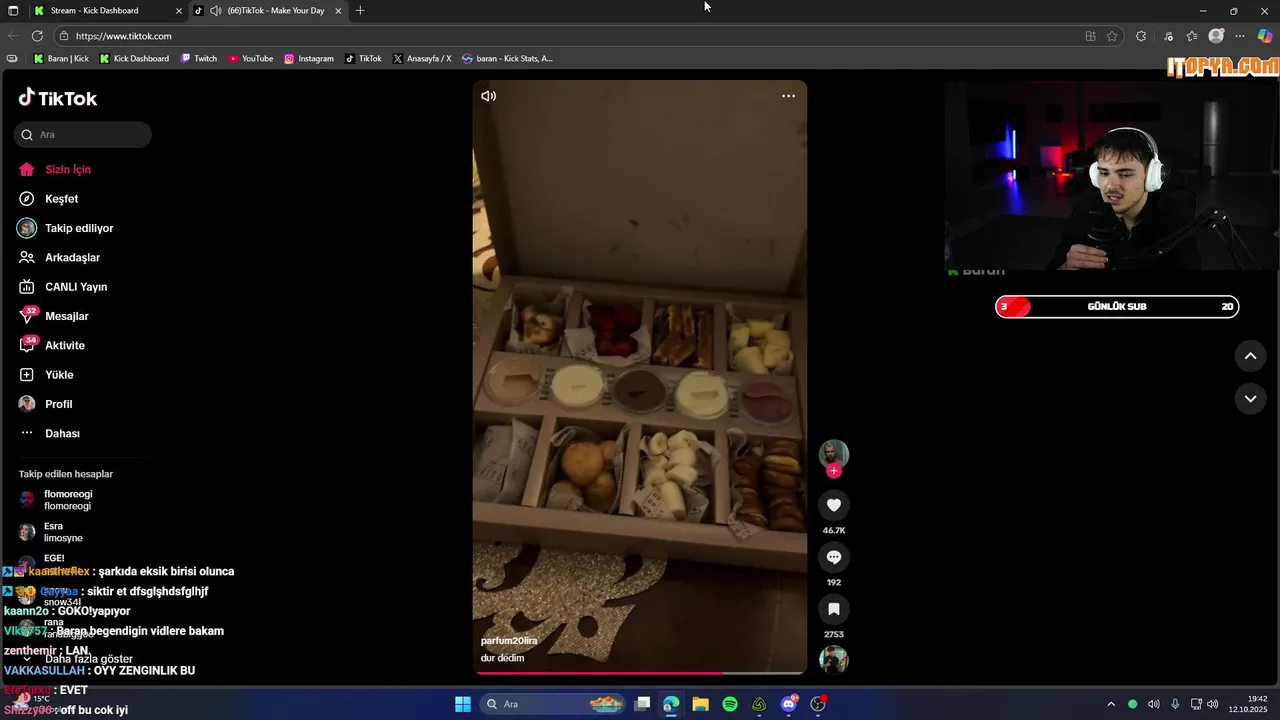Open baran - Kick Stats bookmark
1280x720 pixels.
[507, 59]
